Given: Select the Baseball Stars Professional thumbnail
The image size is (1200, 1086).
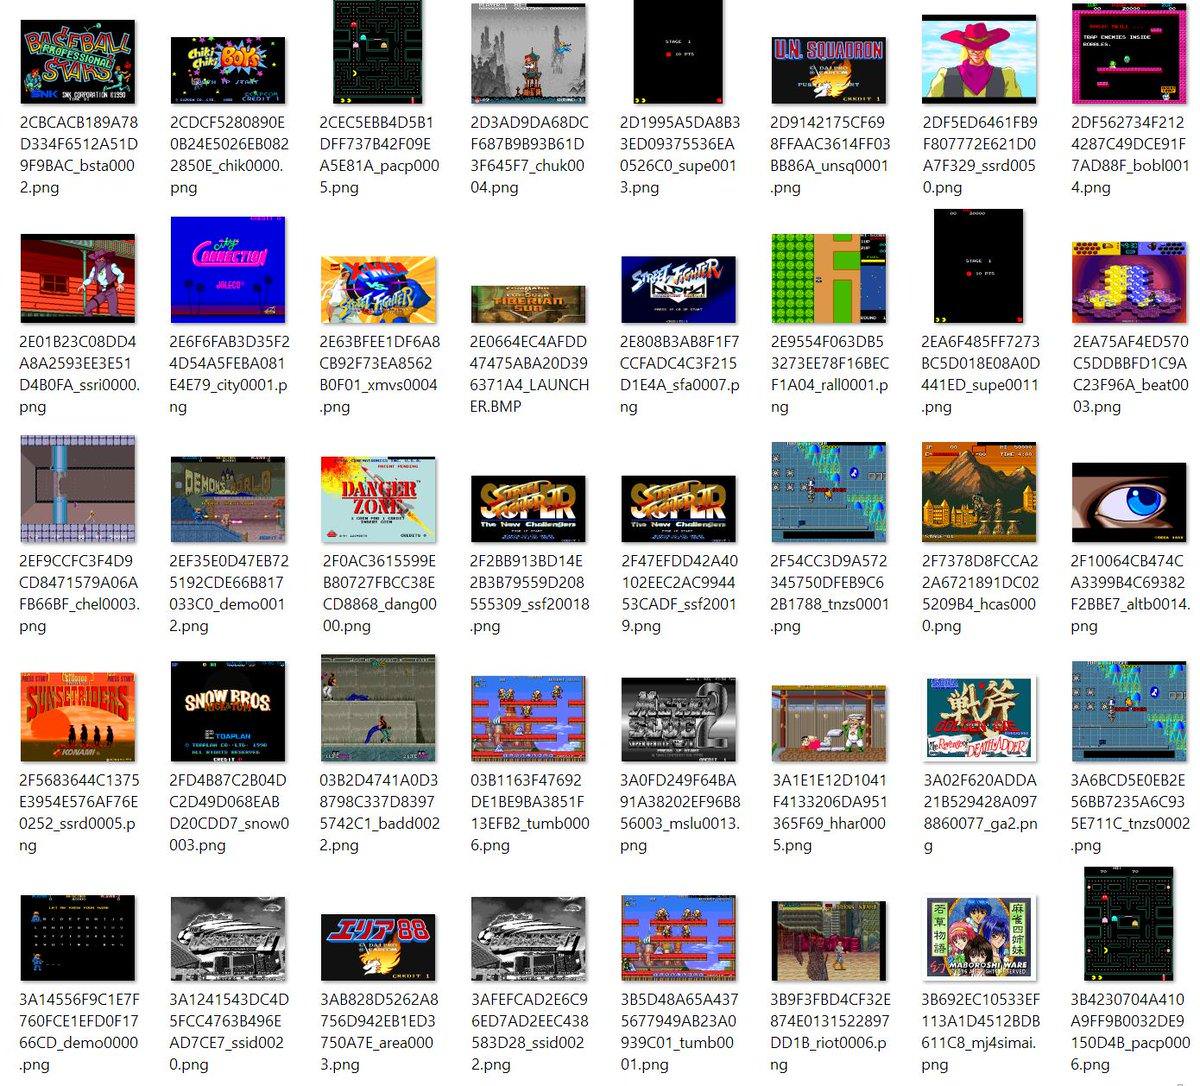Looking at the screenshot, I should tap(78, 61).
